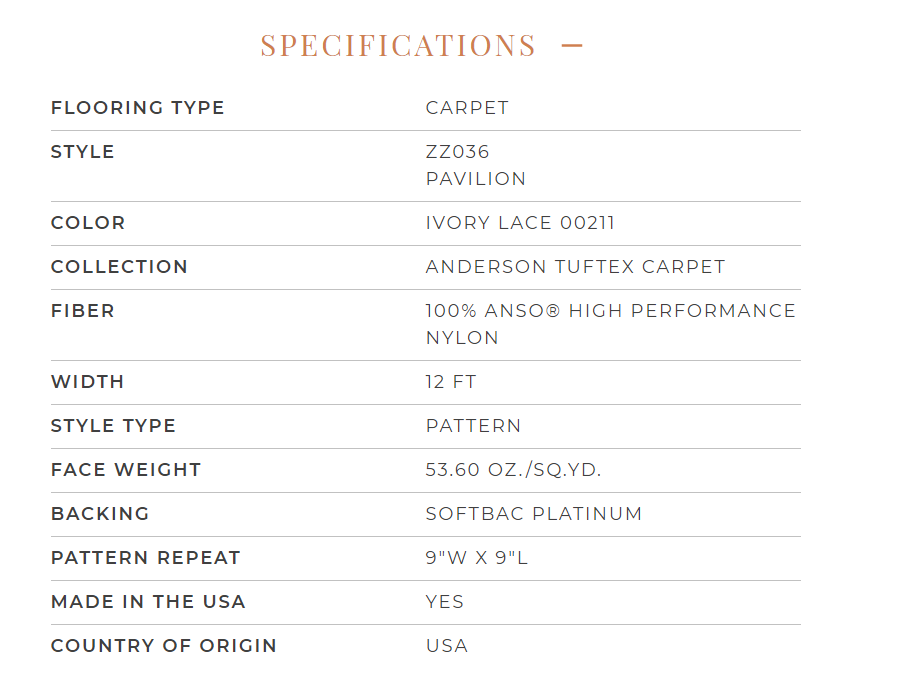This screenshot has height=695, width=921.
Task: Click the Country of Origin label
Action: [x=164, y=646]
